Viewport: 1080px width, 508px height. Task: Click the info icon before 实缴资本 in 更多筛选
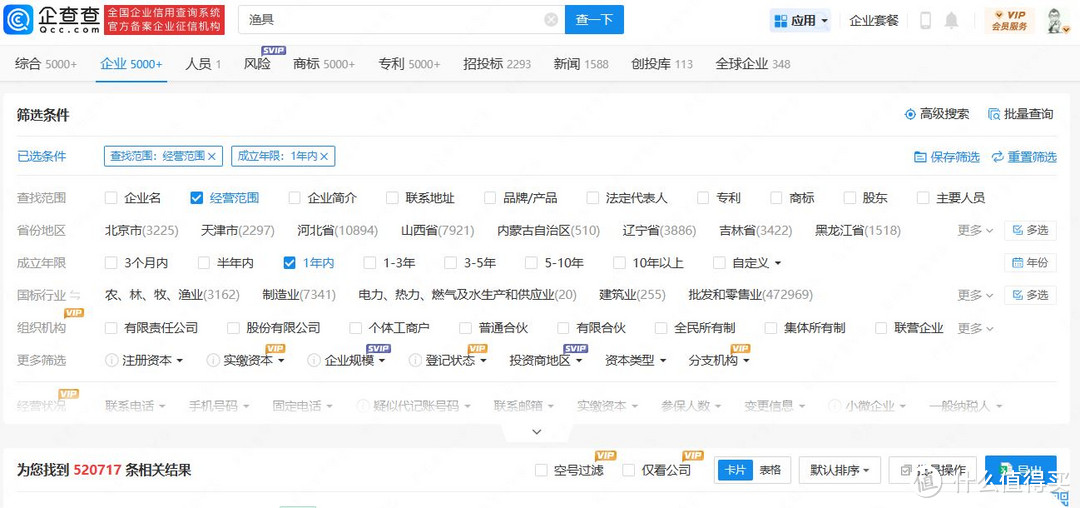tap(212, 360)
